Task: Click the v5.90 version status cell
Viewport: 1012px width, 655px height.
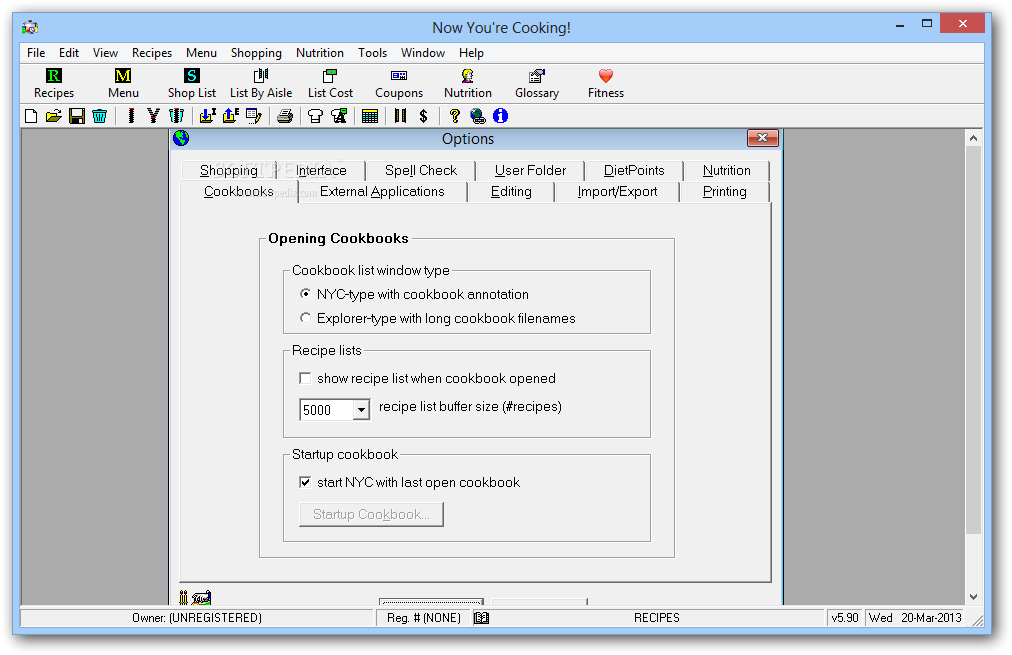Action: click(845, 618)
